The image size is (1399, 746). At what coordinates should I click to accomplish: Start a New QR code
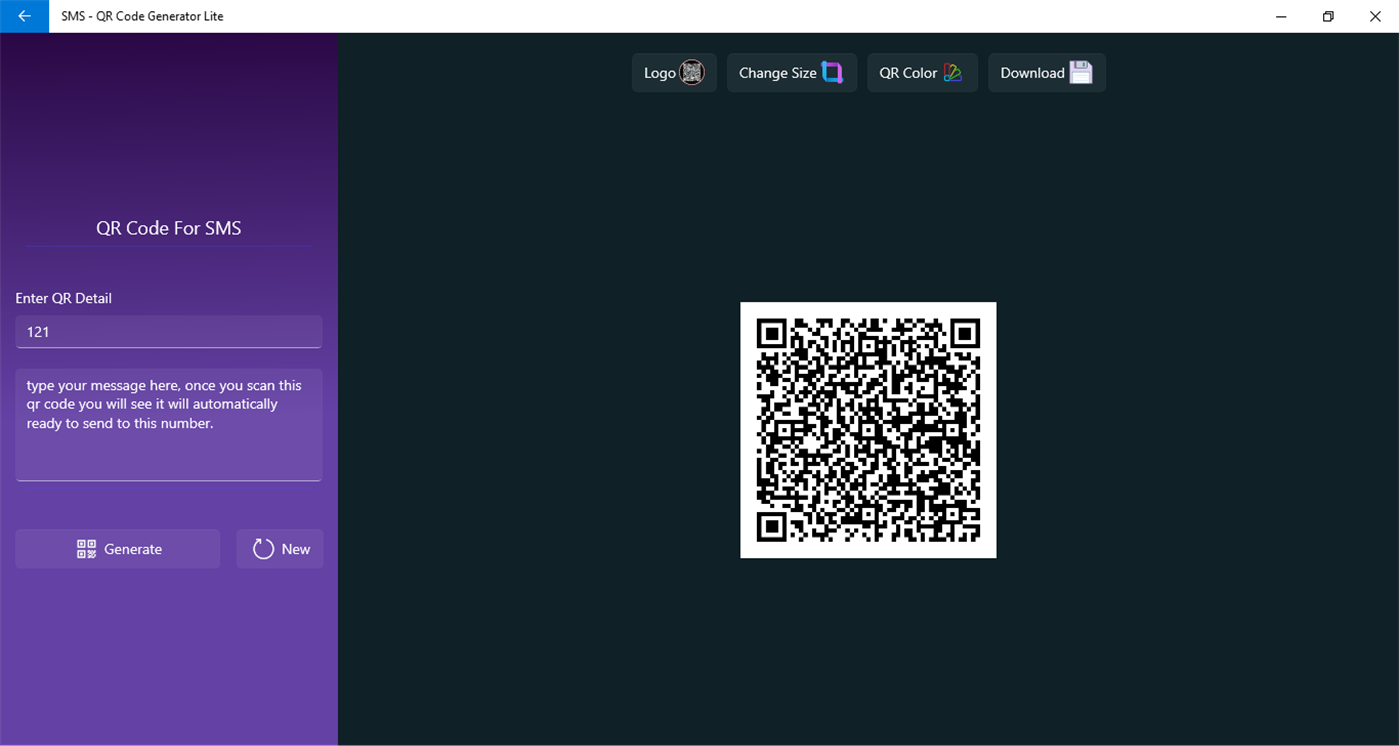[280, 549]
